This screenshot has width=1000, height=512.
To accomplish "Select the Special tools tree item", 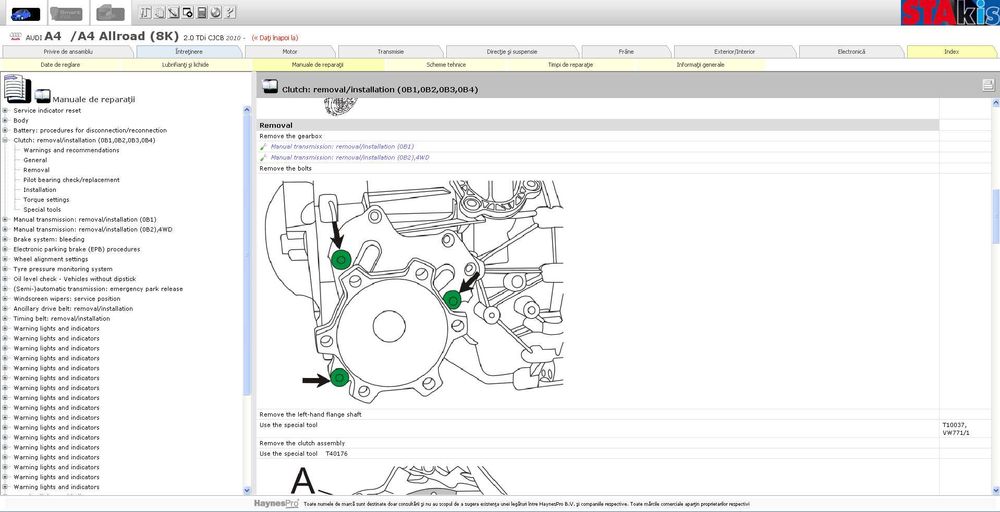I will pos(42,210).
